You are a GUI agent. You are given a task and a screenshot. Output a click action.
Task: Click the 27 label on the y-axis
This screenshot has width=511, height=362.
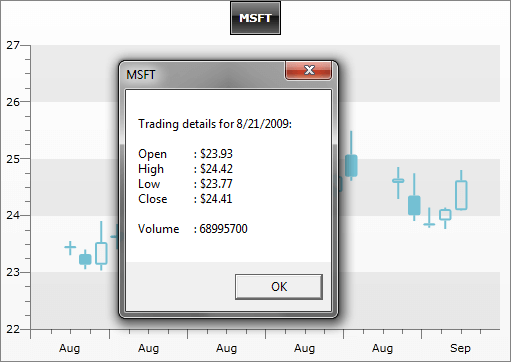click(x=13, y=45)
